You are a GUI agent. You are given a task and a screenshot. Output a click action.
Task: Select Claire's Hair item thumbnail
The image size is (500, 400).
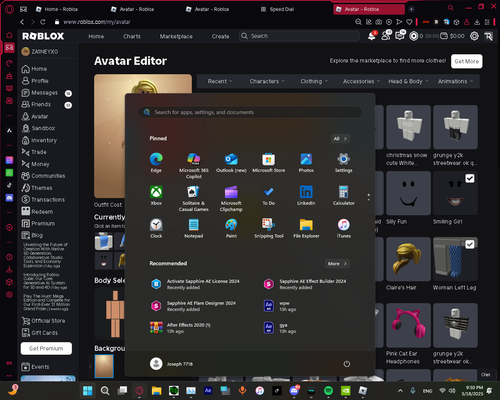(x=408, y=259)
